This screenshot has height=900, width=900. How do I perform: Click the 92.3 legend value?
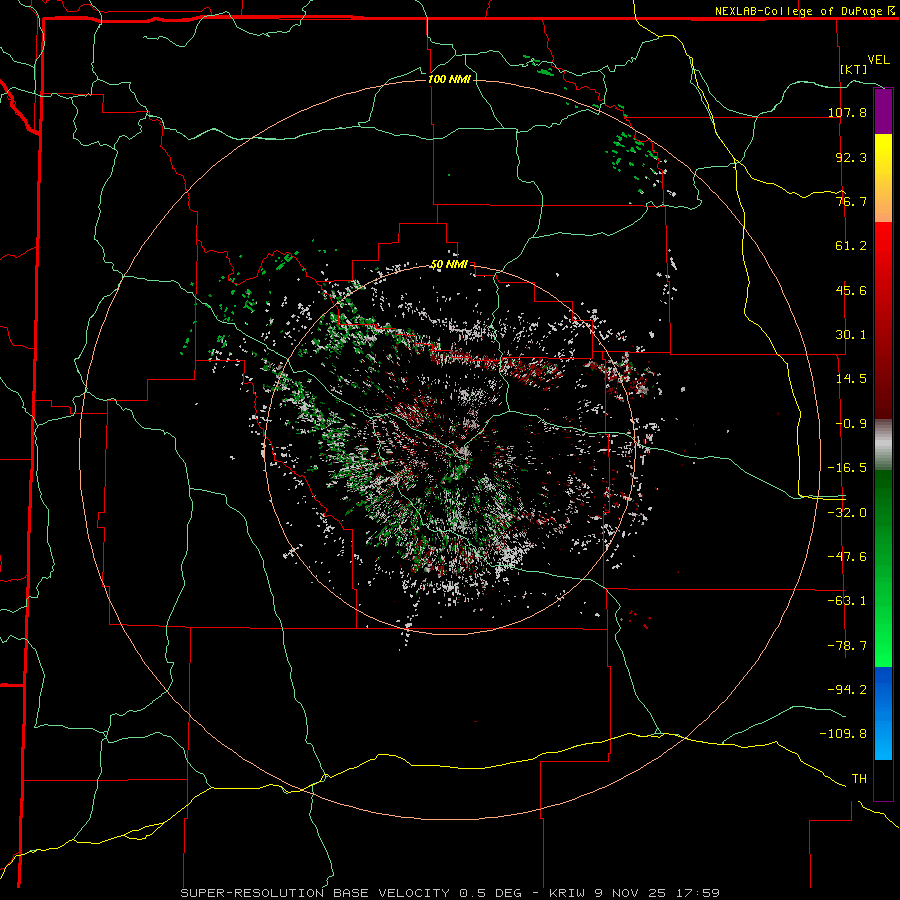pyautogui.click(x=851, y=157)
